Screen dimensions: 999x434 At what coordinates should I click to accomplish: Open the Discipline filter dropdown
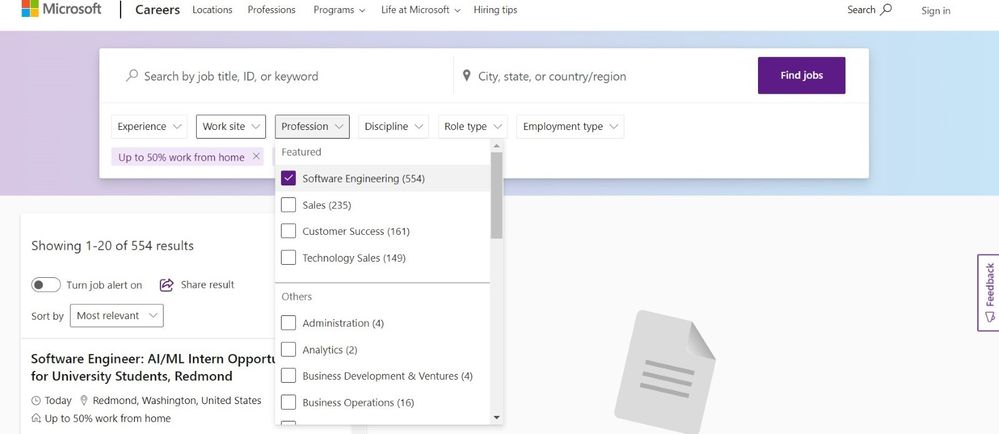393,126
